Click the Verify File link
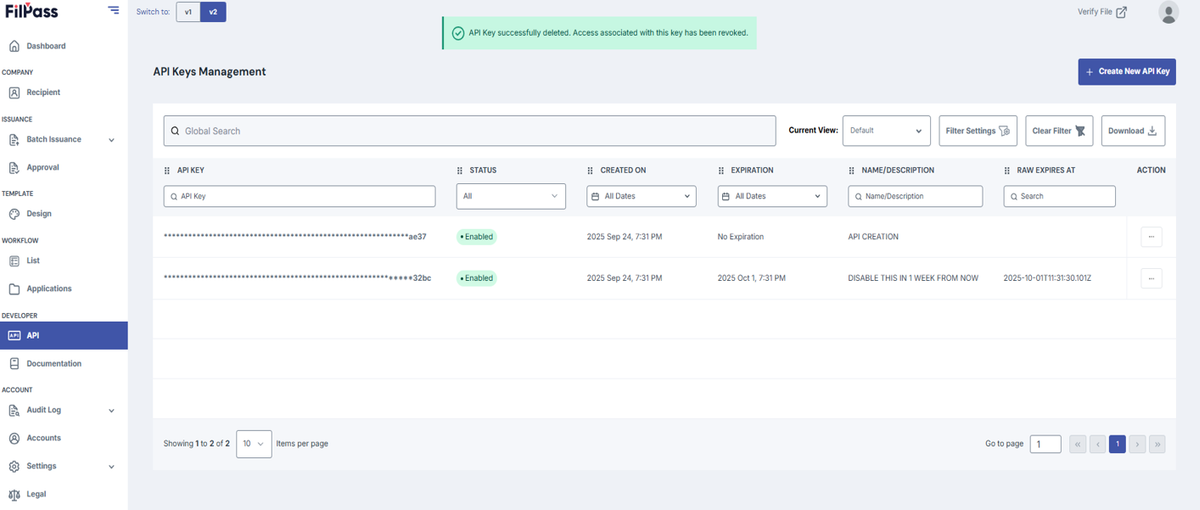Viewport: 1200px width, 510px height. tap(1102, 12)
